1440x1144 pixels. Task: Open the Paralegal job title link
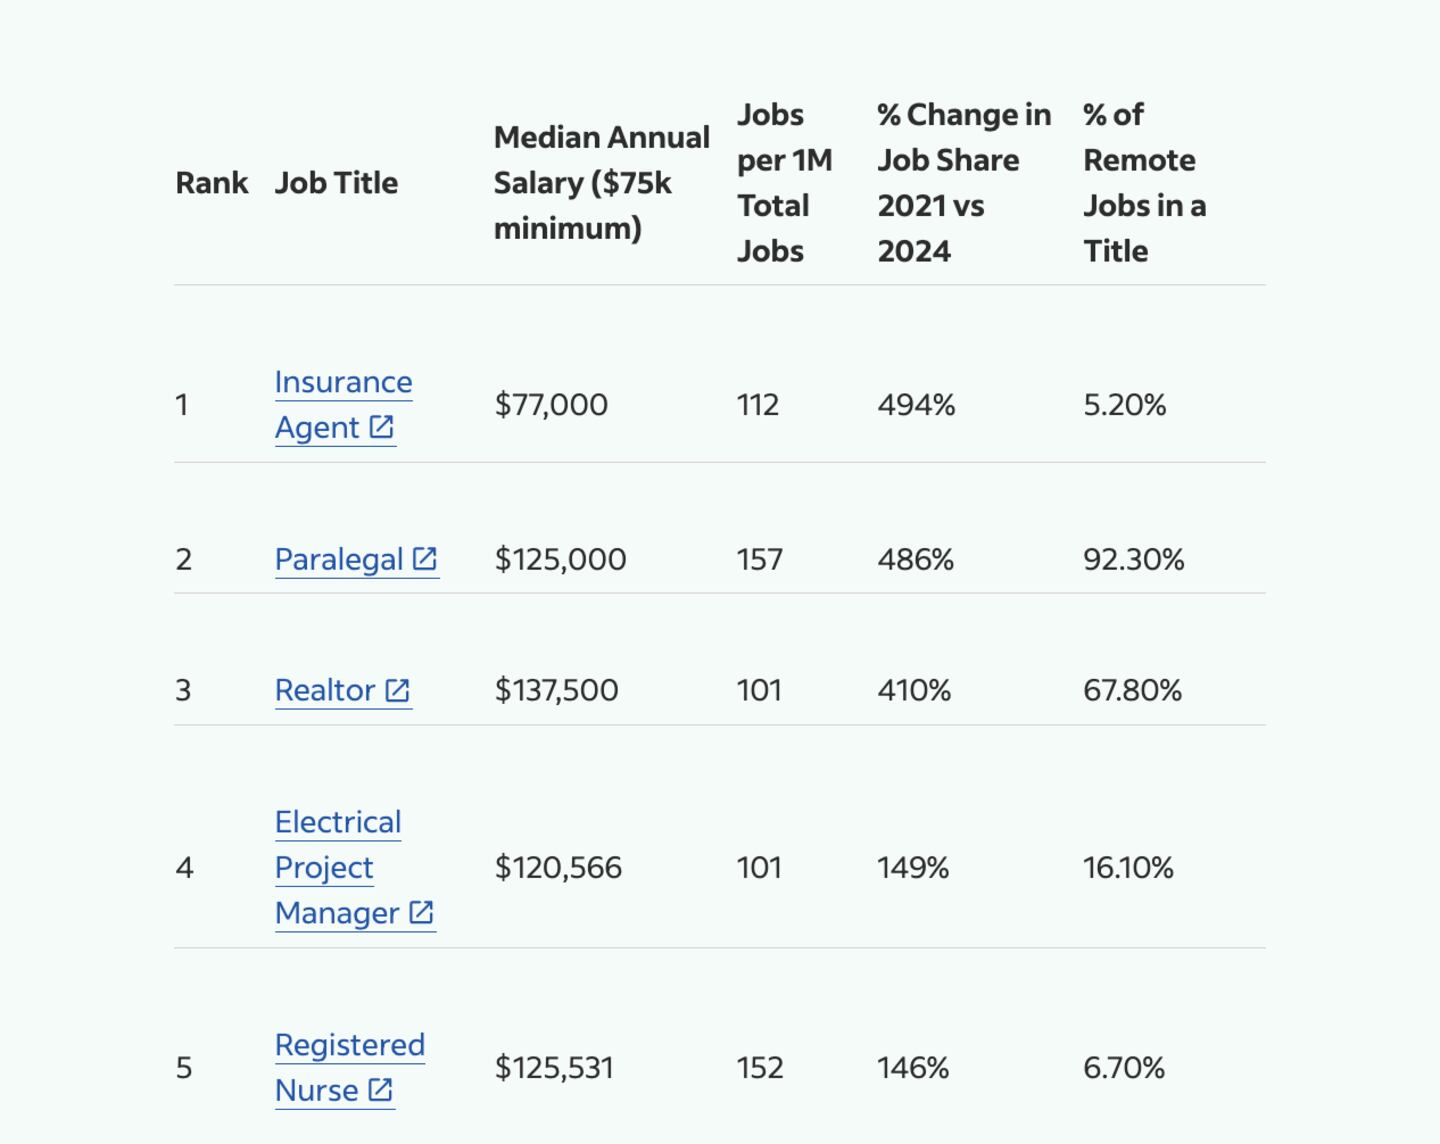(338, 560)
